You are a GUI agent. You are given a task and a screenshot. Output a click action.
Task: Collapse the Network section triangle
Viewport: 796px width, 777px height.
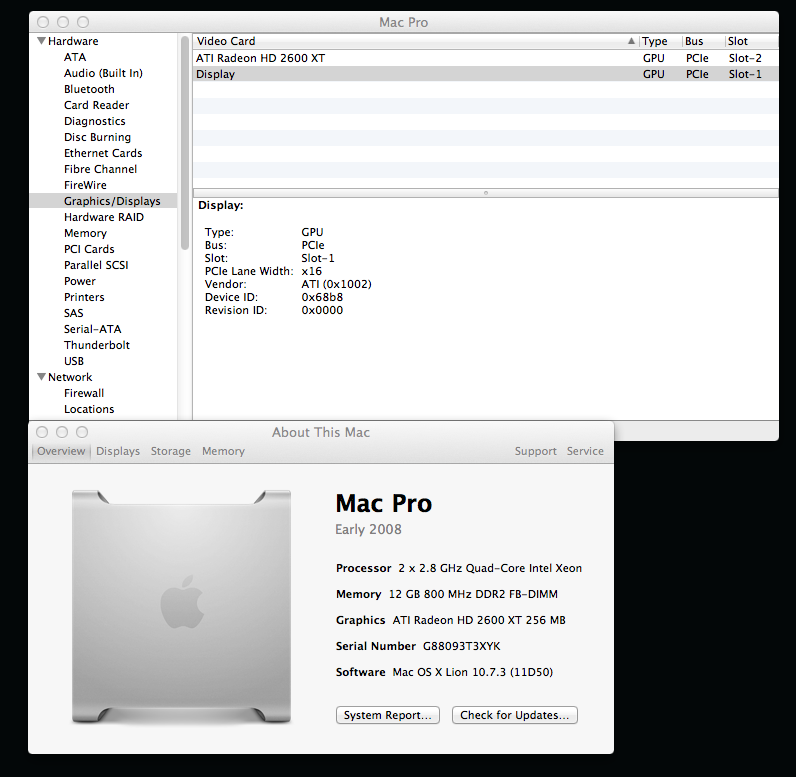(42, 377)
